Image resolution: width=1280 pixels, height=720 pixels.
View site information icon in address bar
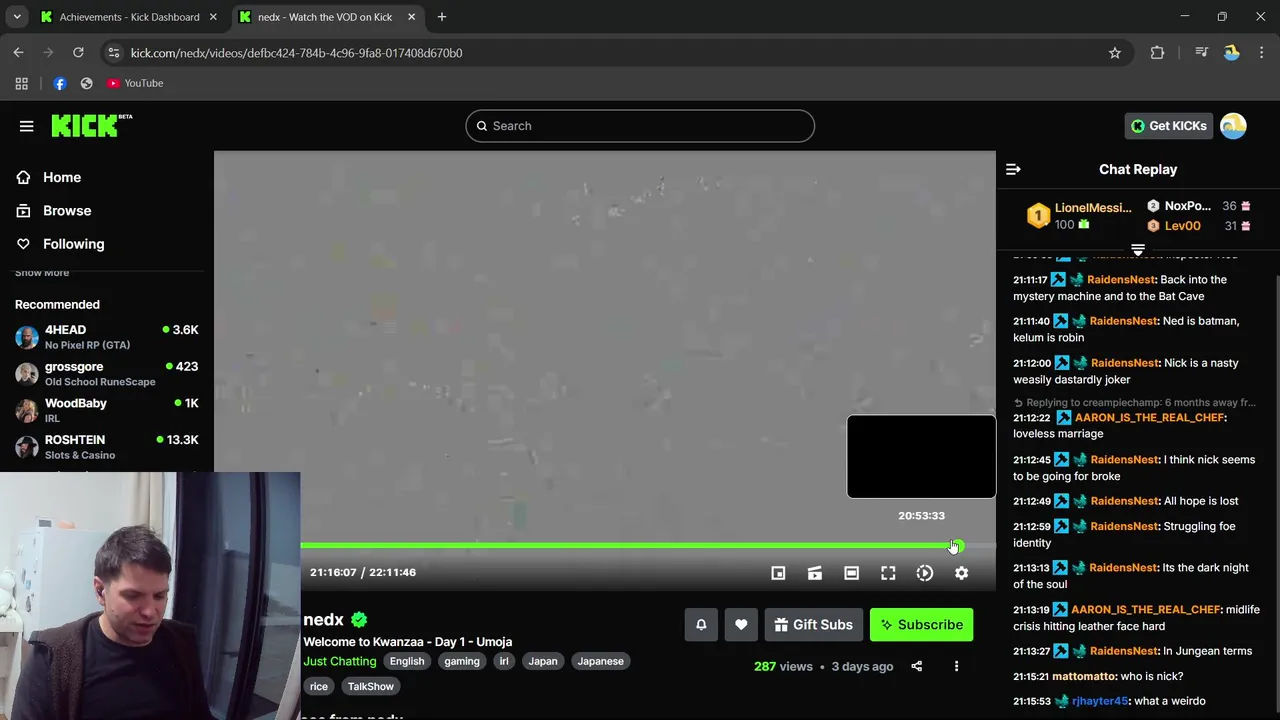coord(113,53)
